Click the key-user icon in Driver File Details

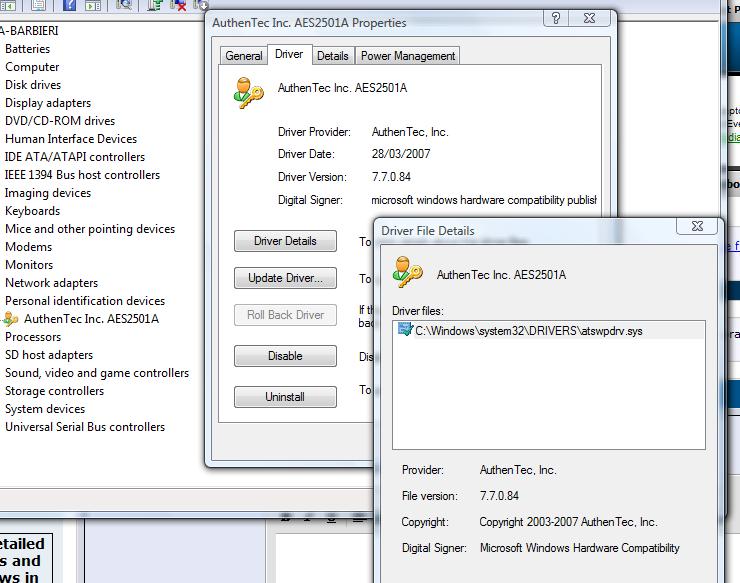[407, 271]
